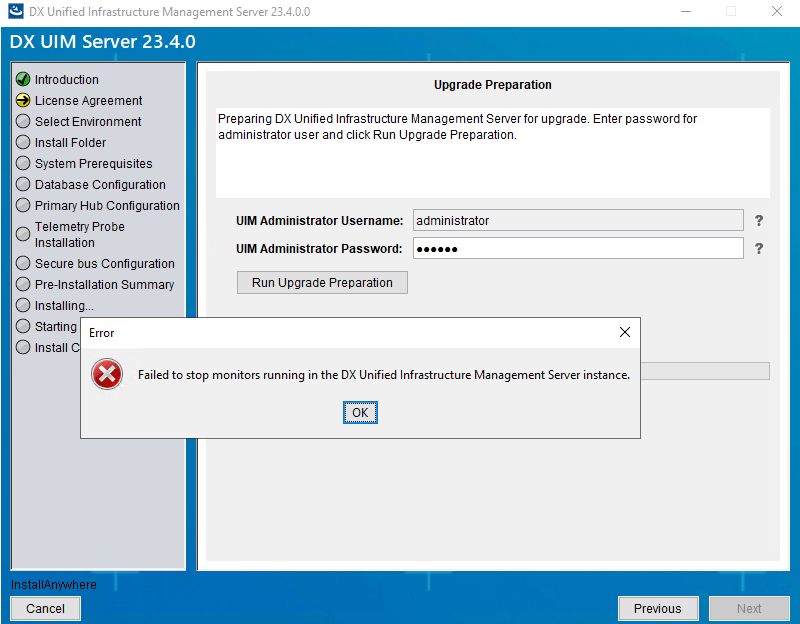Click the License Agreement step label
Image resolution: width=800 pixels, height=624 pixels.
coord(88,101)
